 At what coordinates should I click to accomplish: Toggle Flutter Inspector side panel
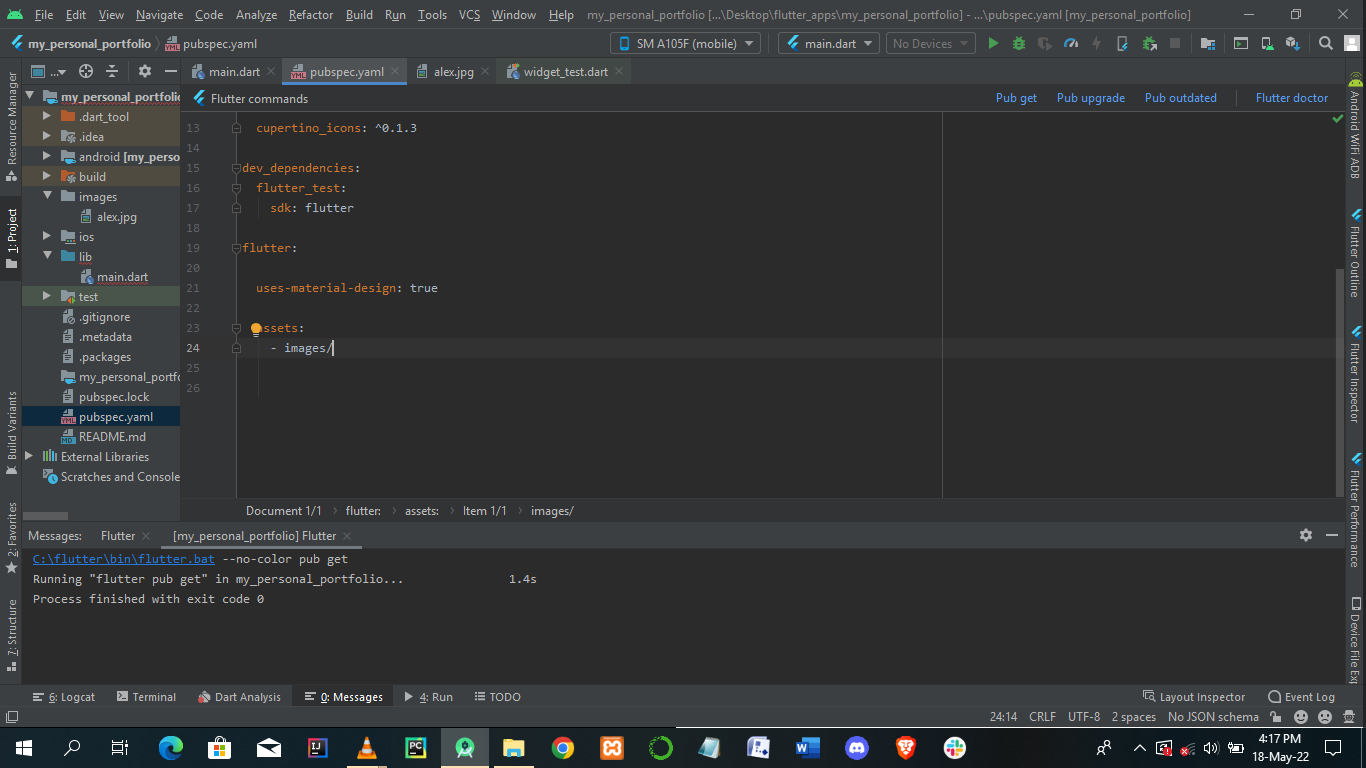pyautogui.click(x=1355, y=374)
